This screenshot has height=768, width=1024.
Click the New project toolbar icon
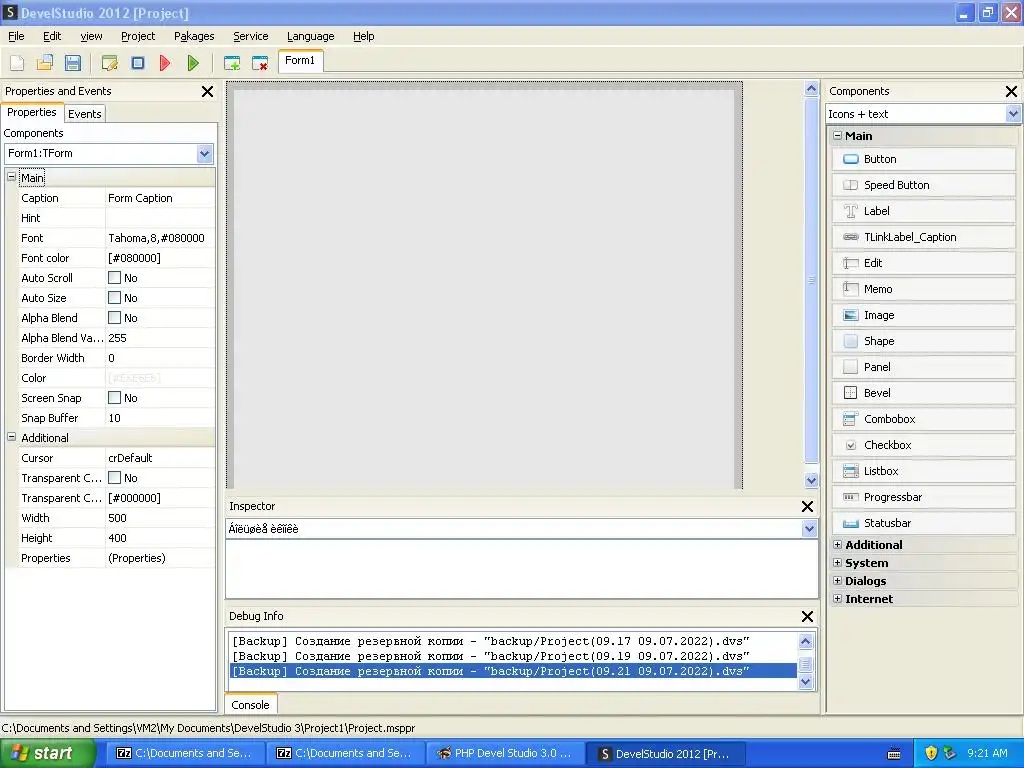(x=17, y=63)
